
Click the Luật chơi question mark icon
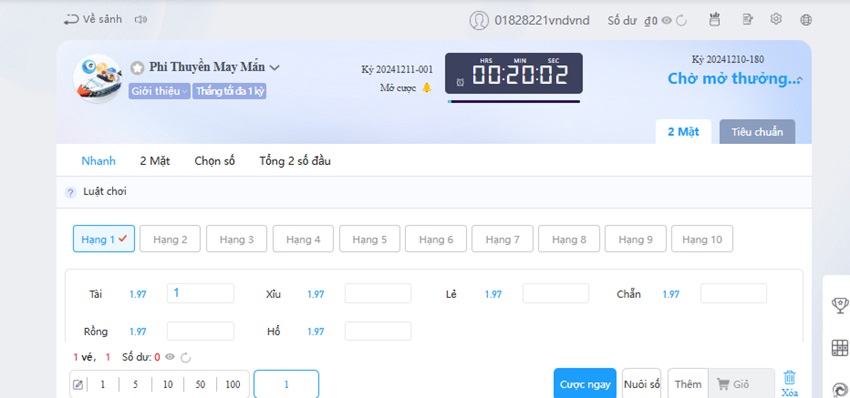click(70, 192)
